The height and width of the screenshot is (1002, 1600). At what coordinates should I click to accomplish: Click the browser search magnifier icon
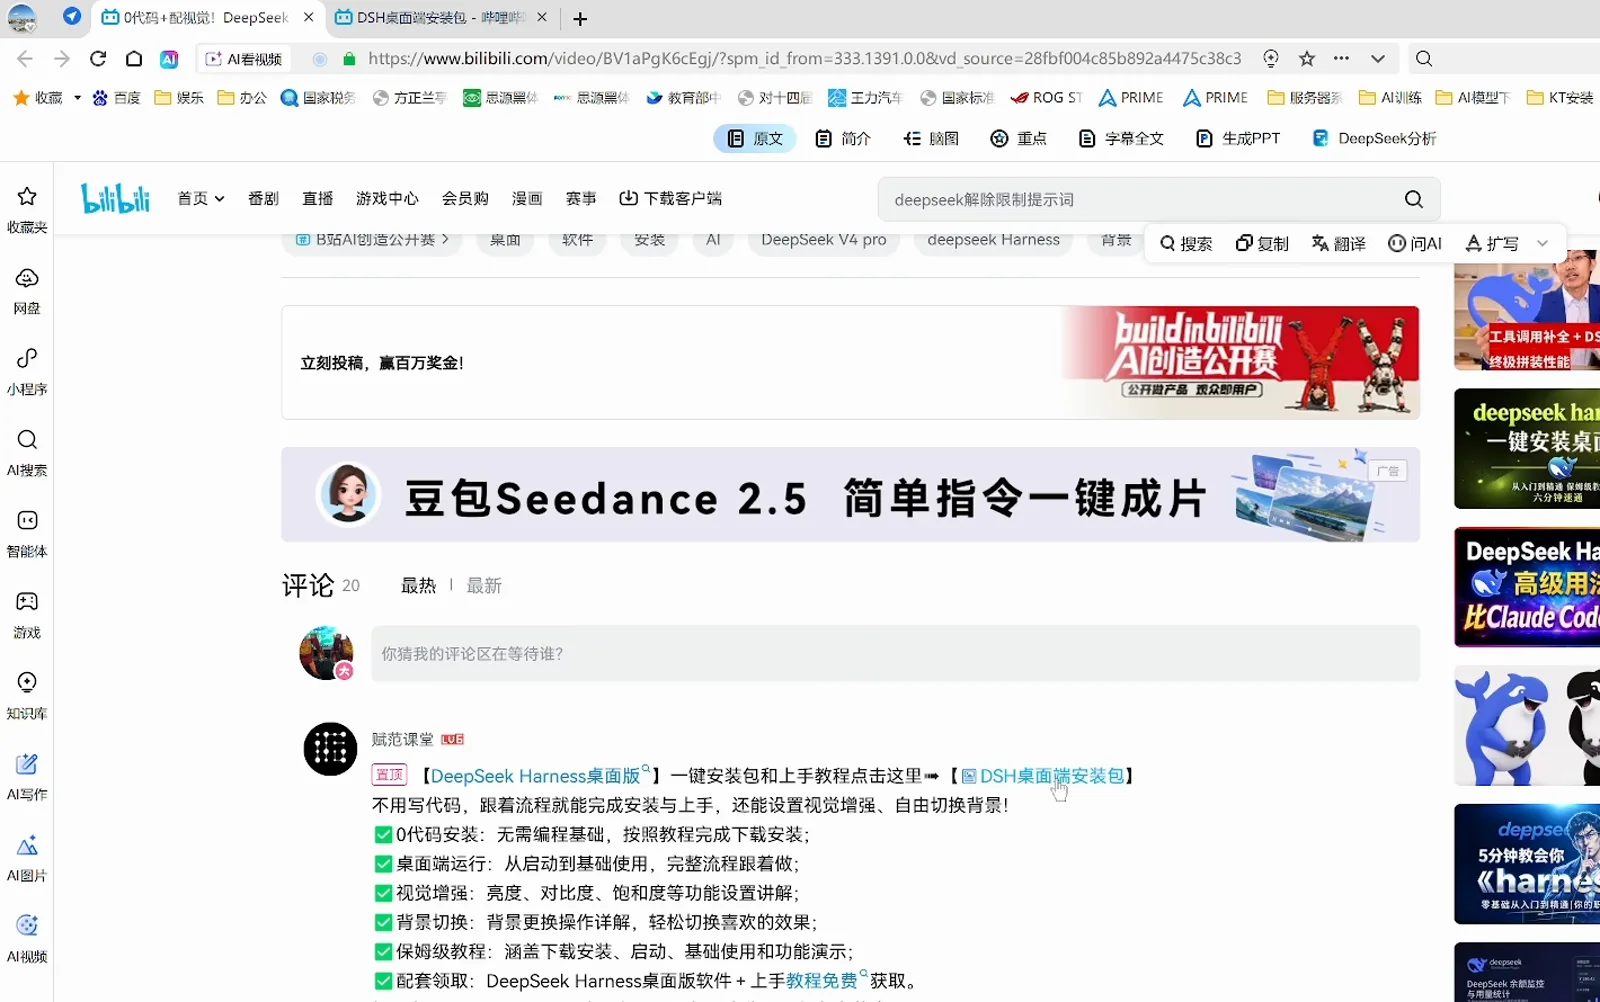[1424, 59]
